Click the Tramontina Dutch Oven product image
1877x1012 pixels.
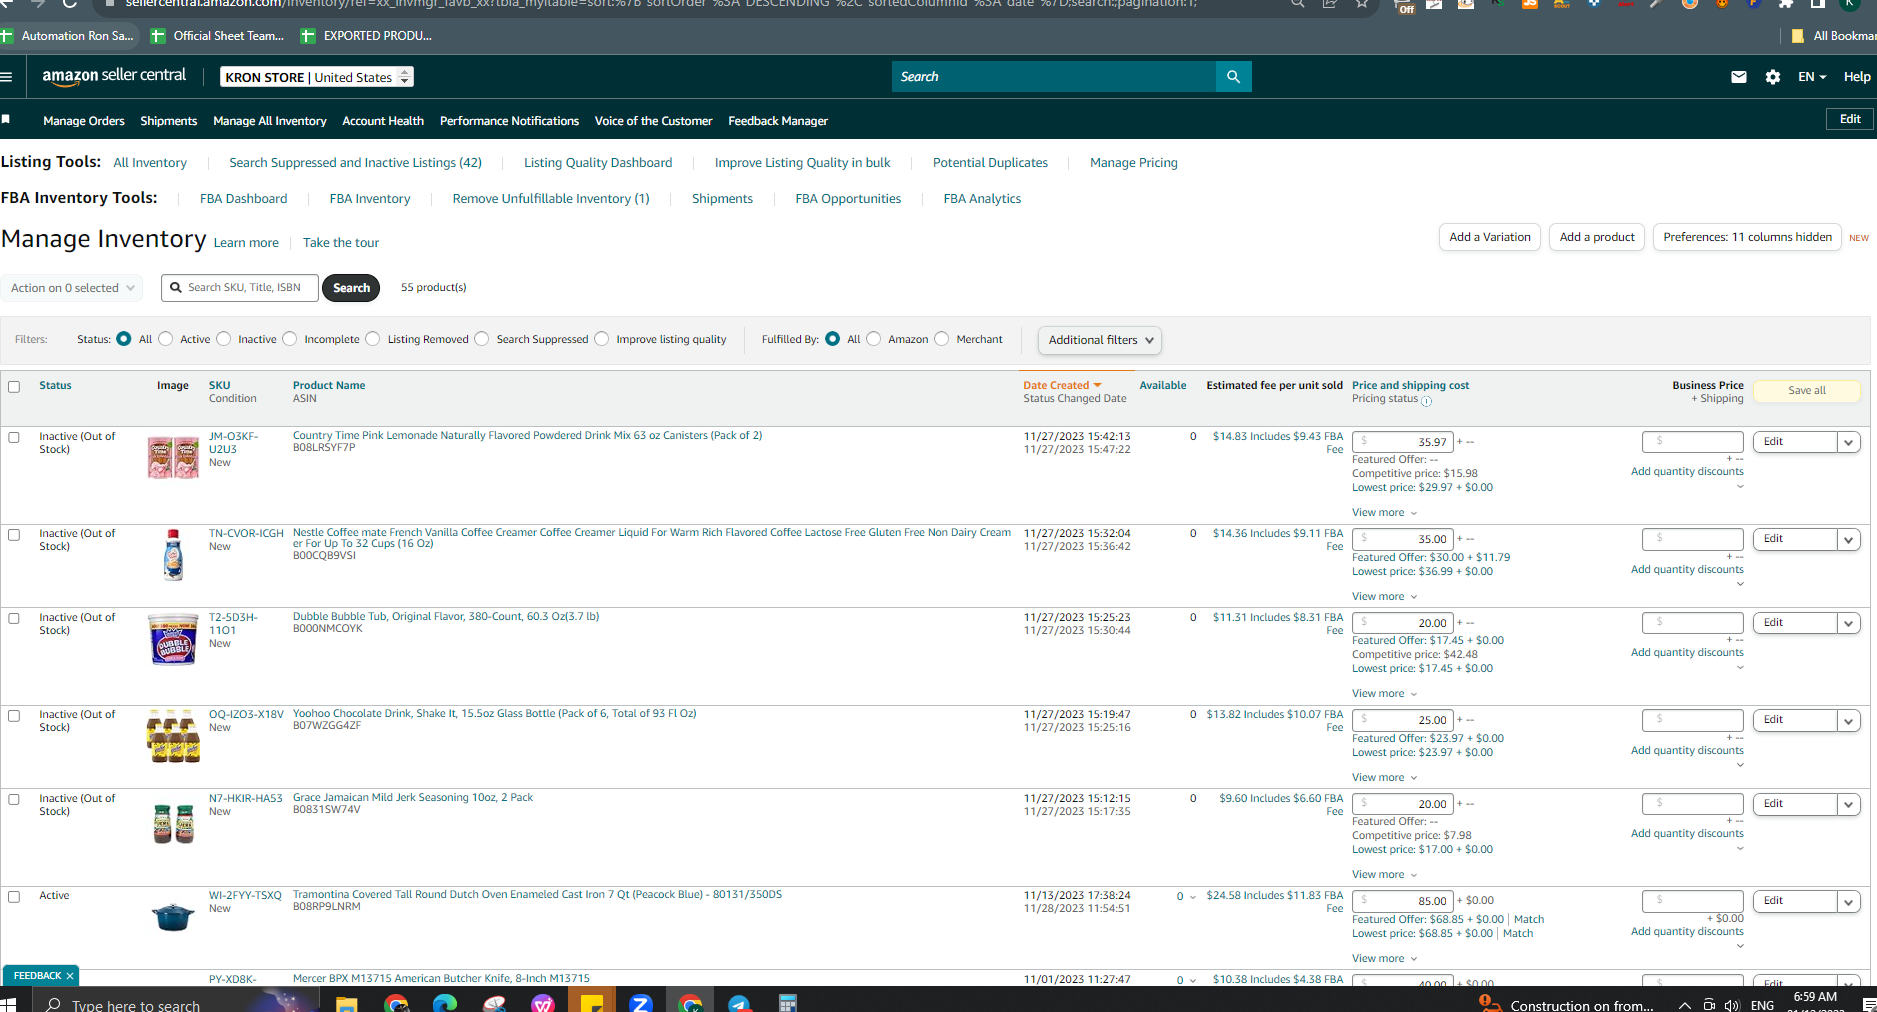(x=173, y=915)
